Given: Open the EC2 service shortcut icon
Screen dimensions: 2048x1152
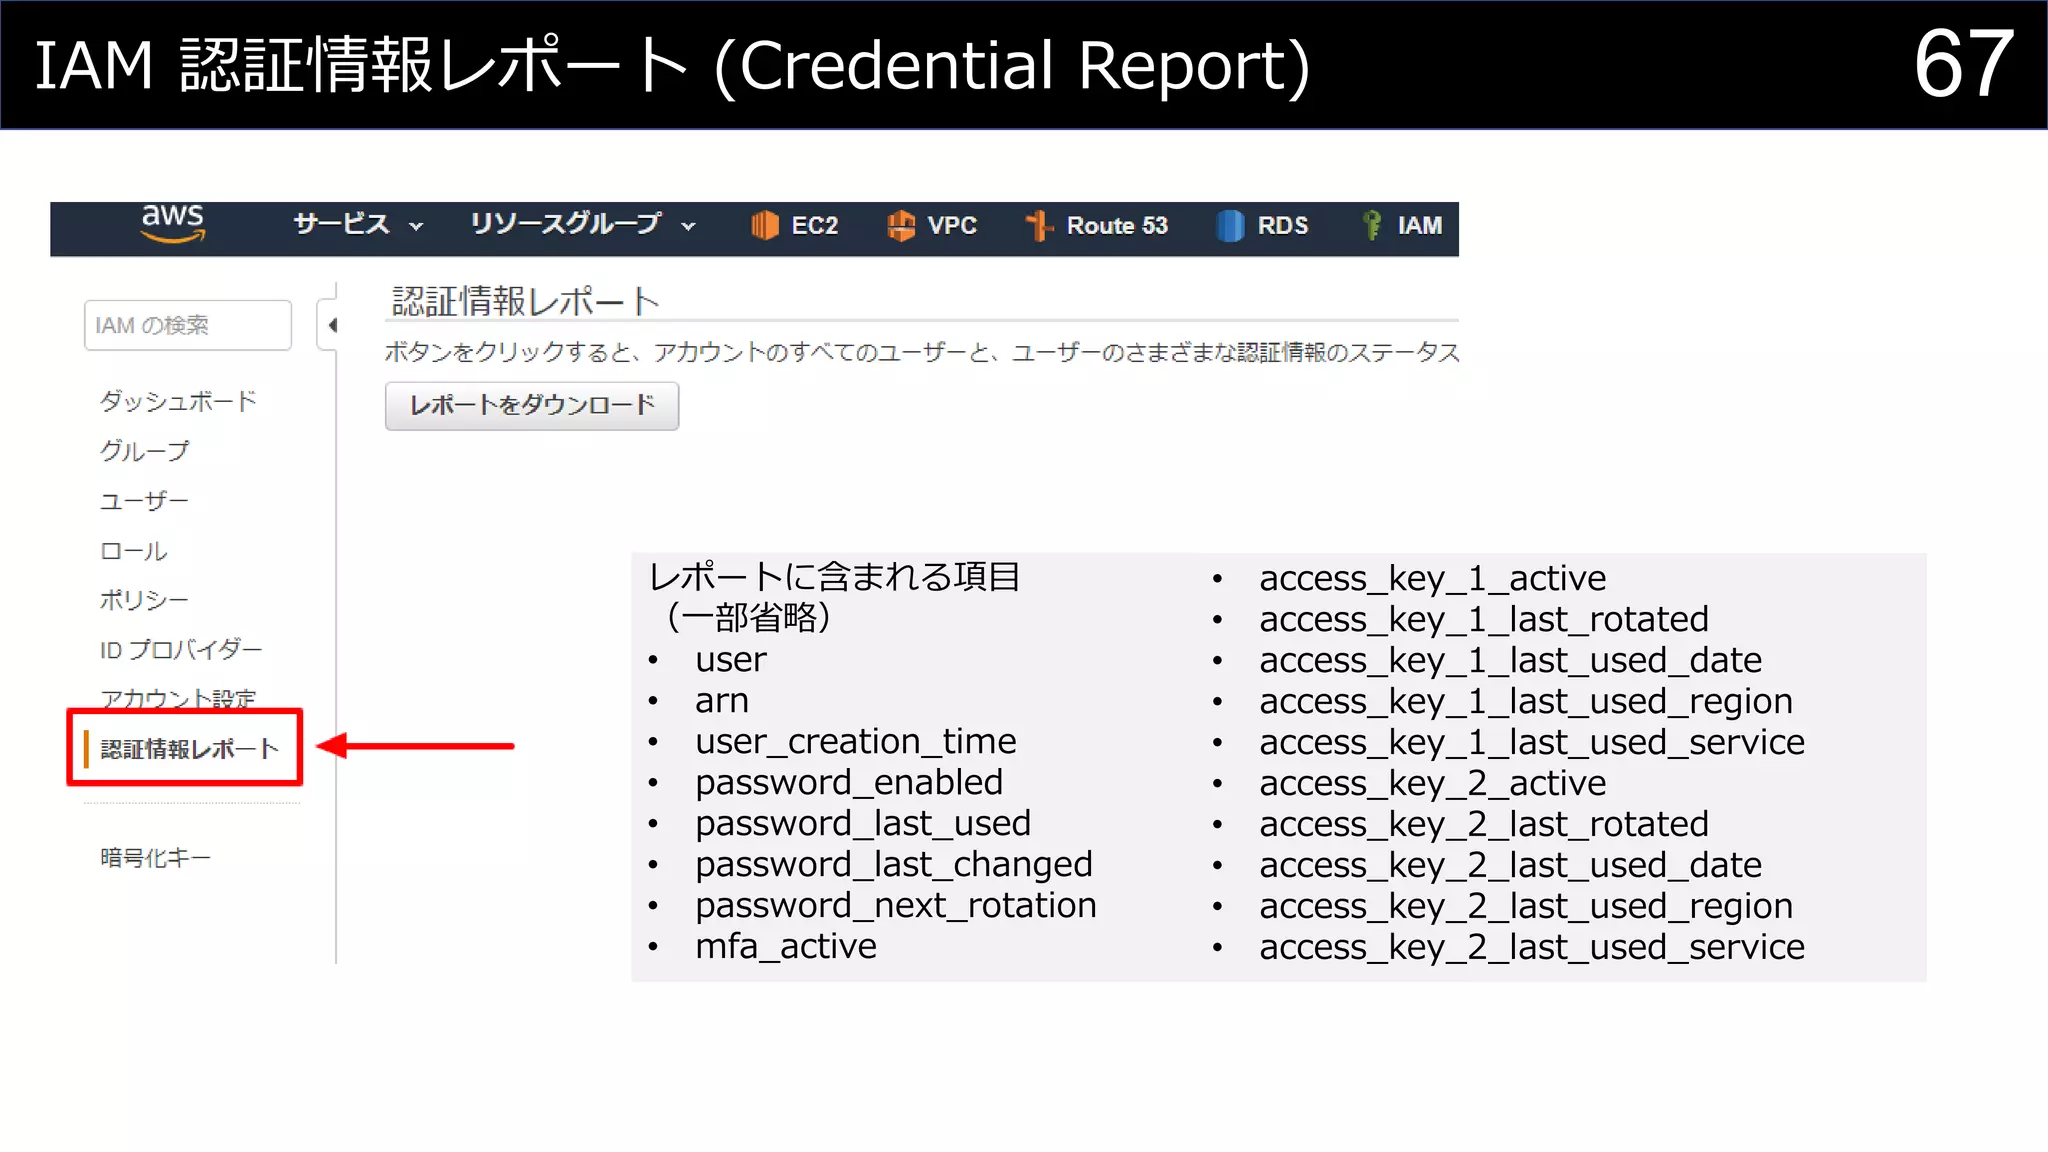Looking at the screenshot, I should [765, 226].
